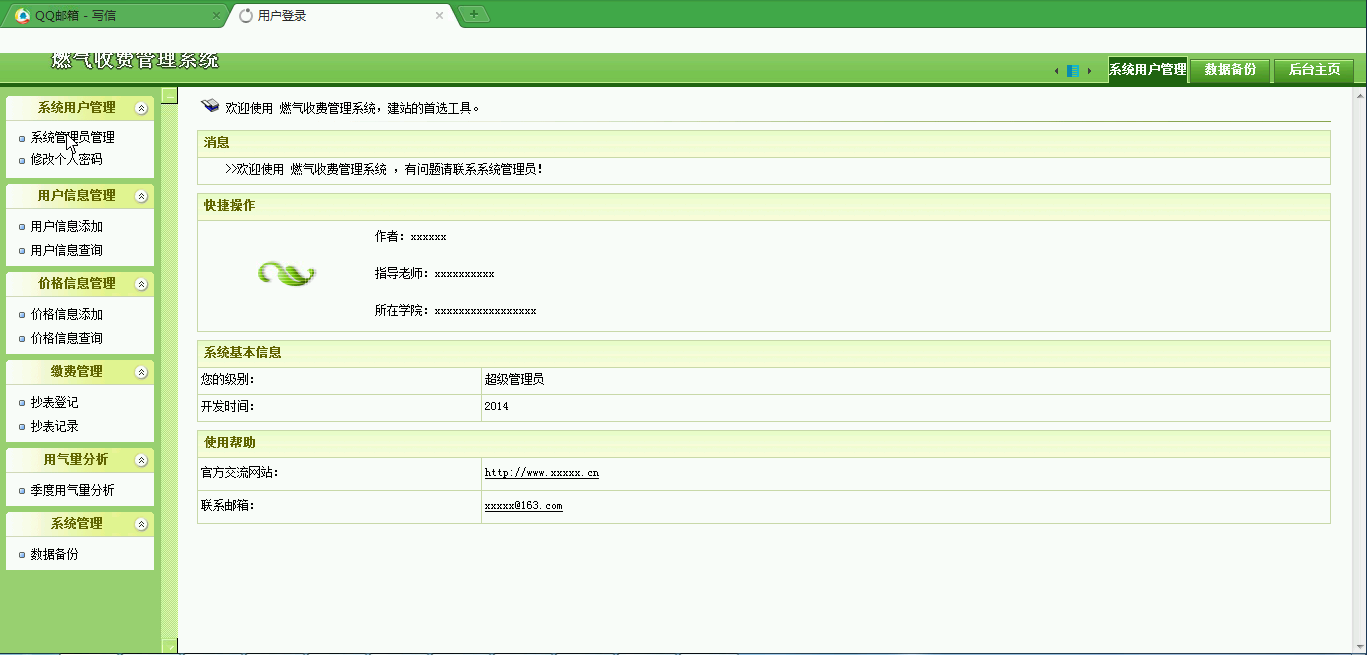Image resolution: width=1367 pixels, height=655 pixels.
Task: Click the scrollbar up arrow
Action: click(1359, 95)
